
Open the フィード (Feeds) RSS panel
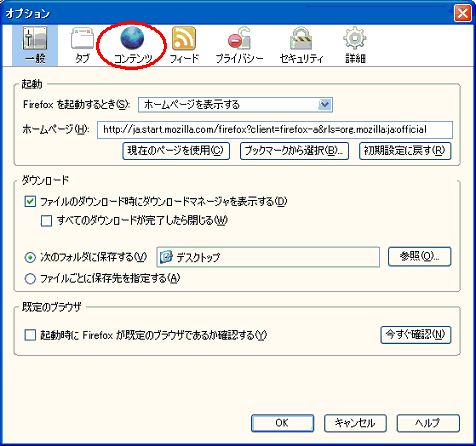coord(184,45)
